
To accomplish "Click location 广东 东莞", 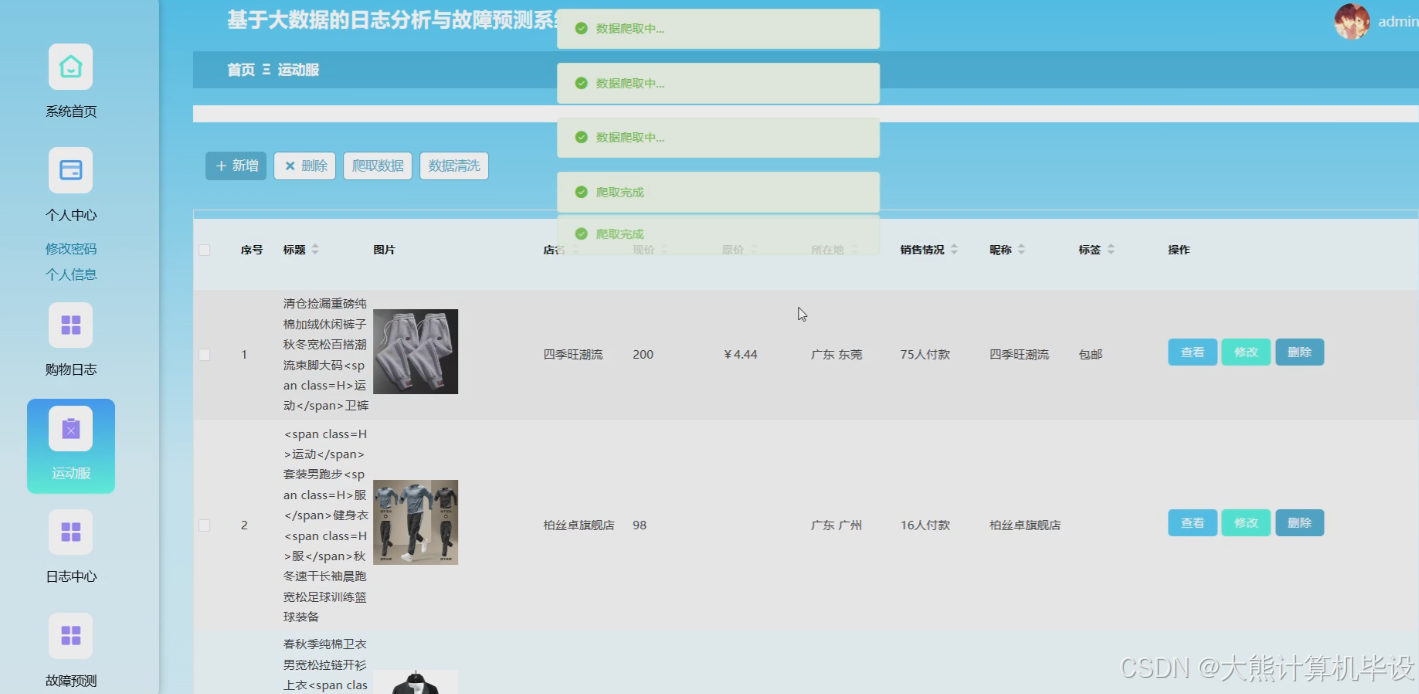I will tap(836, 355).
